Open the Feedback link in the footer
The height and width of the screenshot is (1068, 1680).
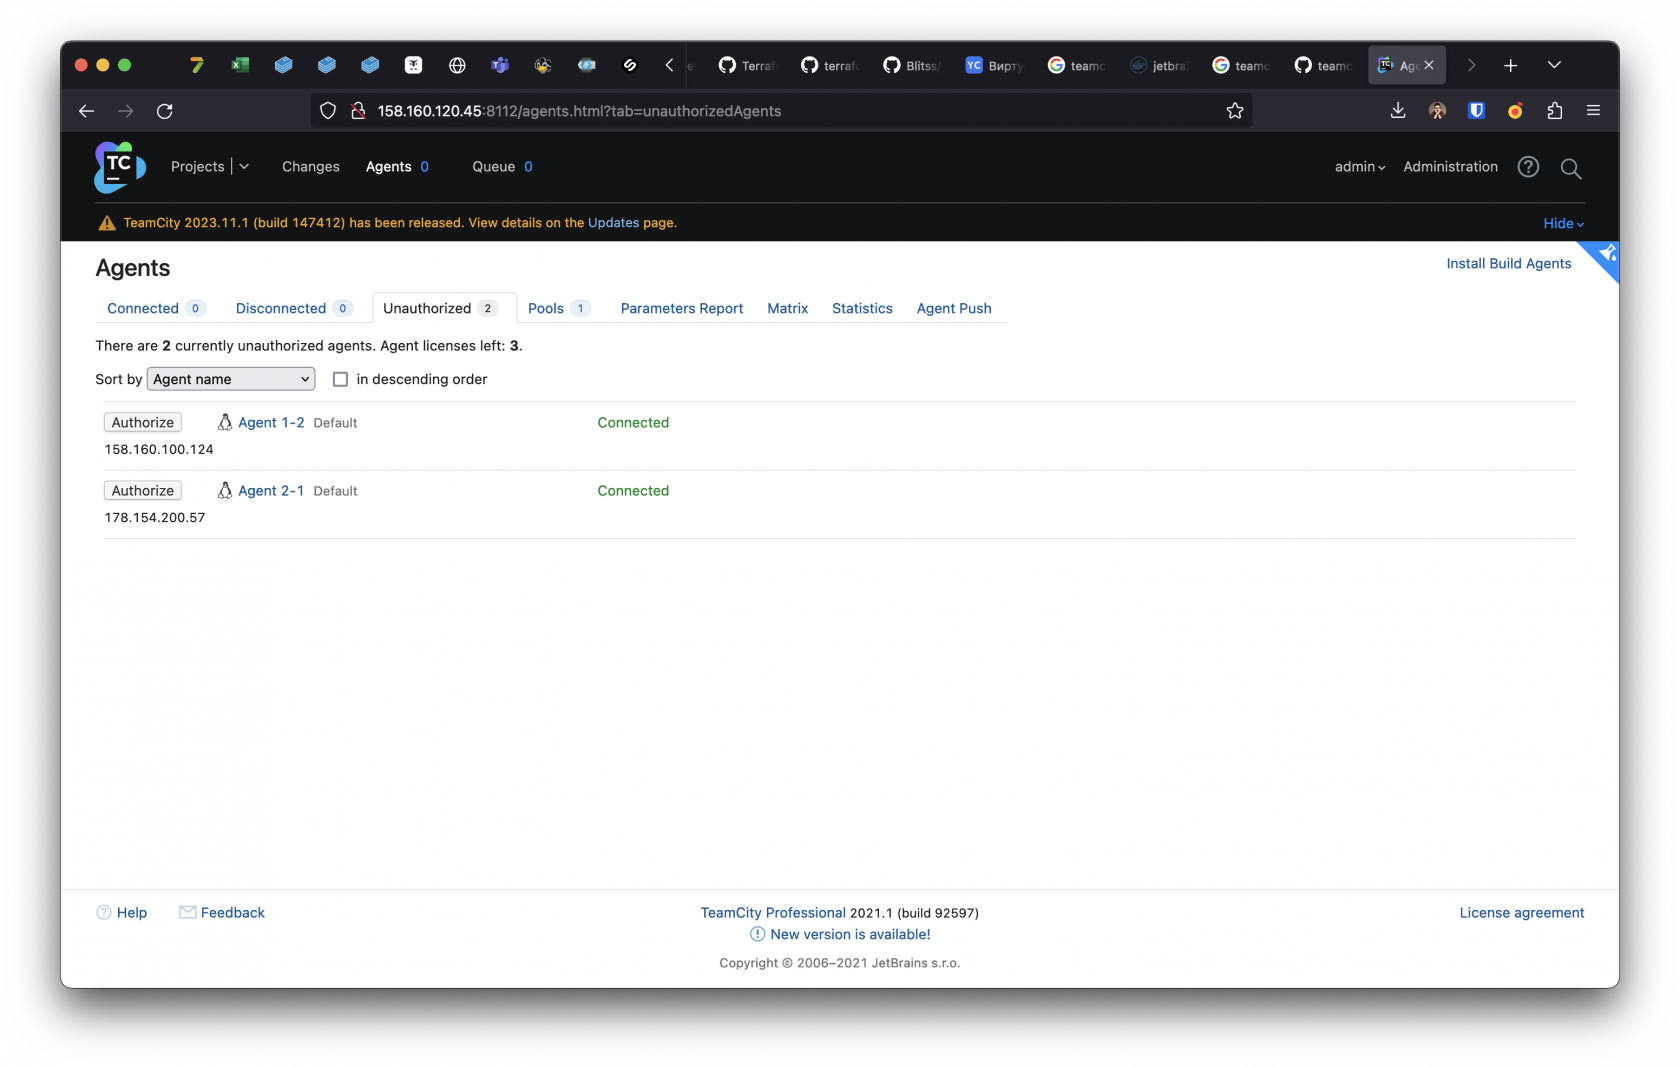pos(233,913)
